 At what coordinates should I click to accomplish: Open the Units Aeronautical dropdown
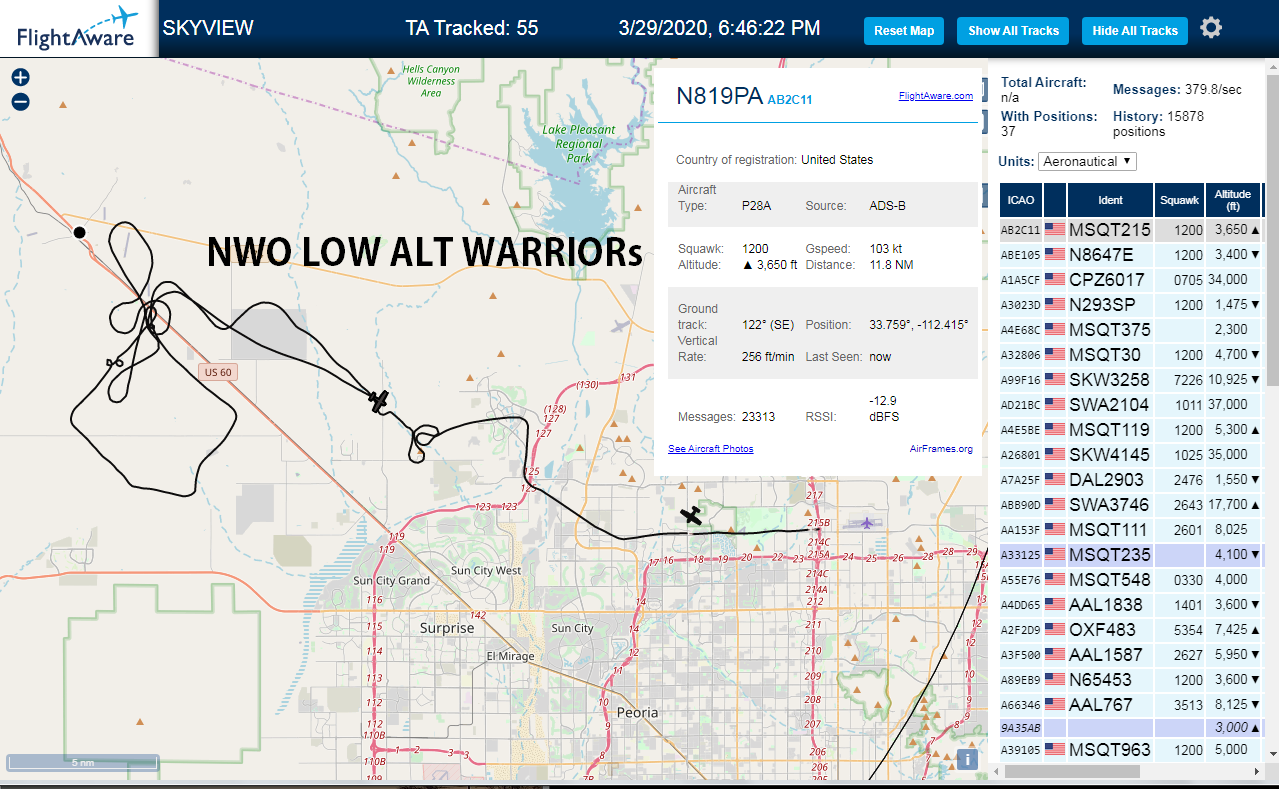click(x=1087, y=161)
